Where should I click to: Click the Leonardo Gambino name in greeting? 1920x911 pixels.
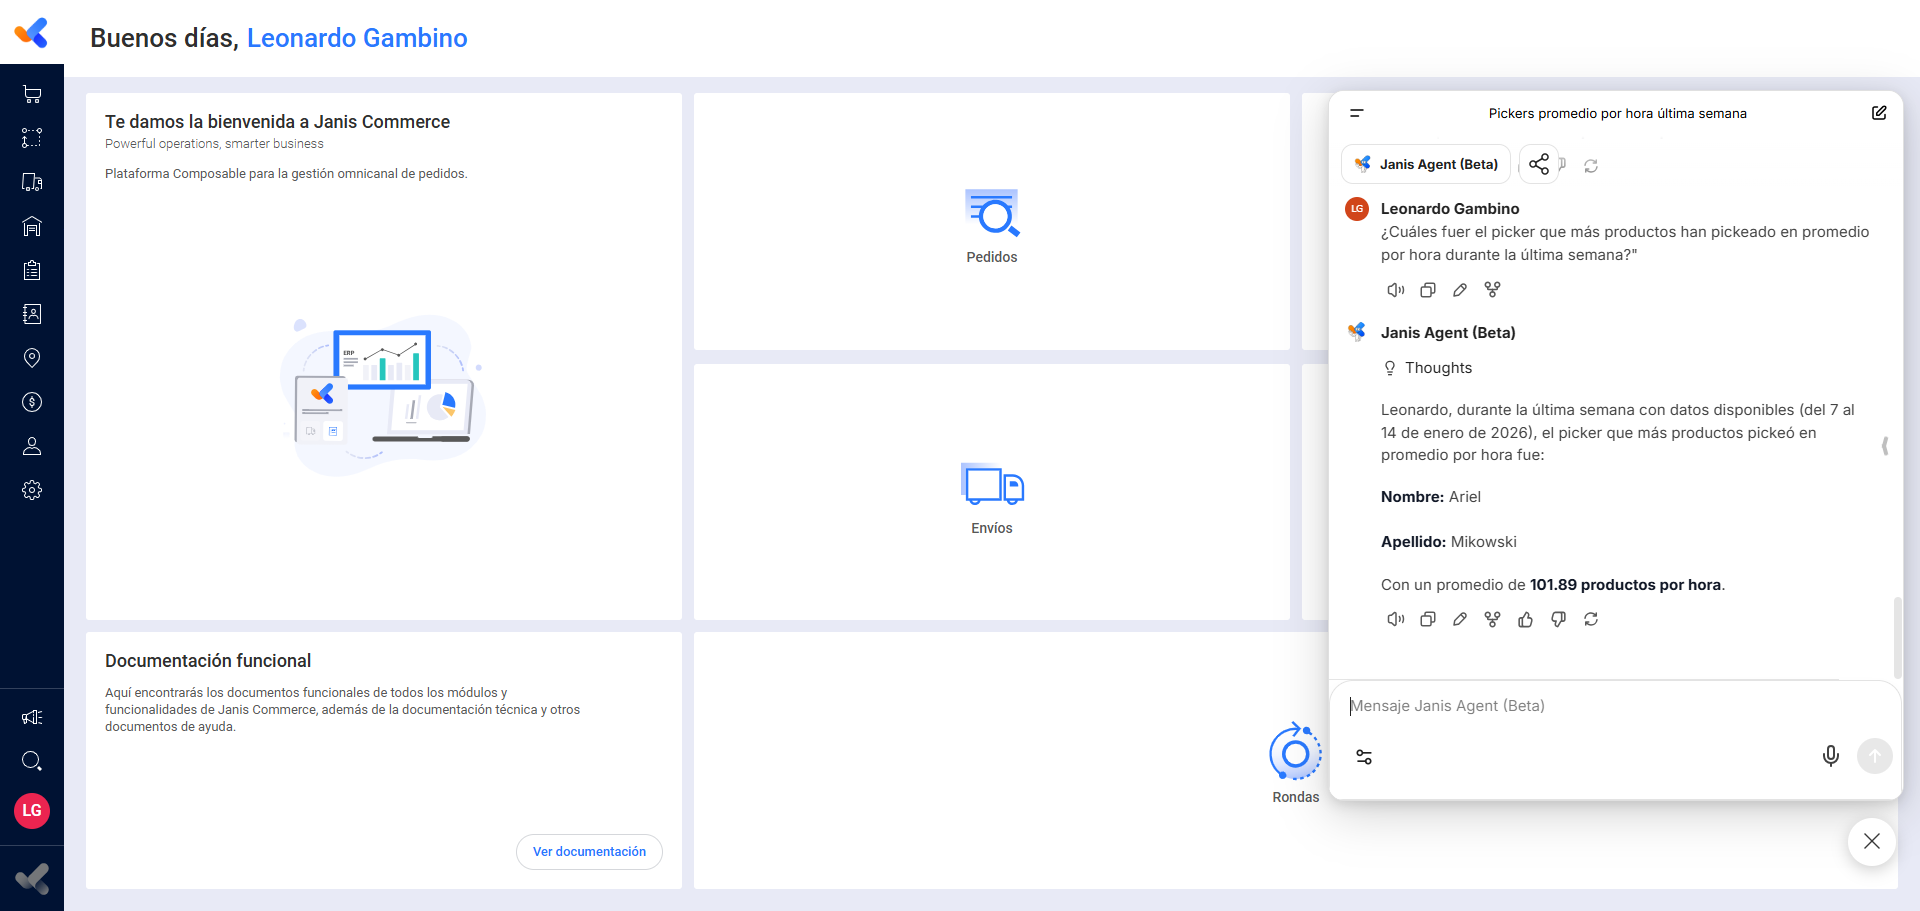(357, 38)
